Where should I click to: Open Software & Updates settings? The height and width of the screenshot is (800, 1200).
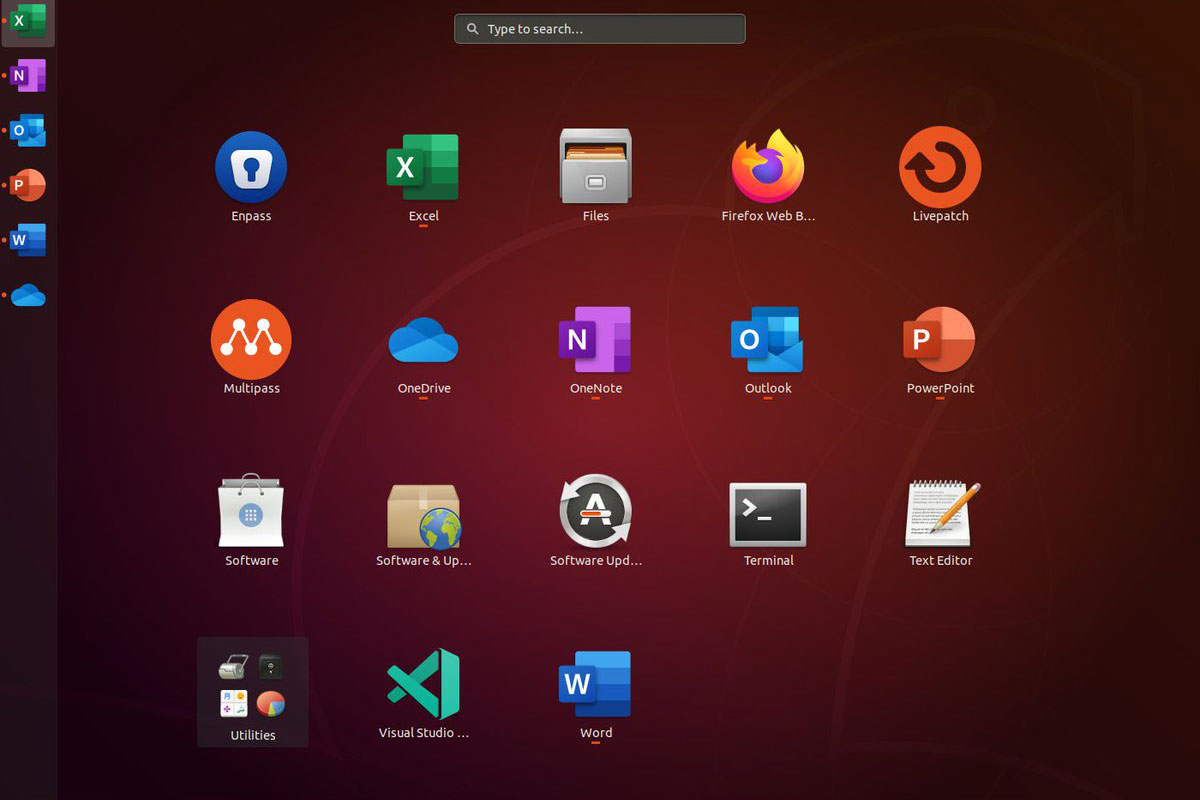[x=423, y=514]
